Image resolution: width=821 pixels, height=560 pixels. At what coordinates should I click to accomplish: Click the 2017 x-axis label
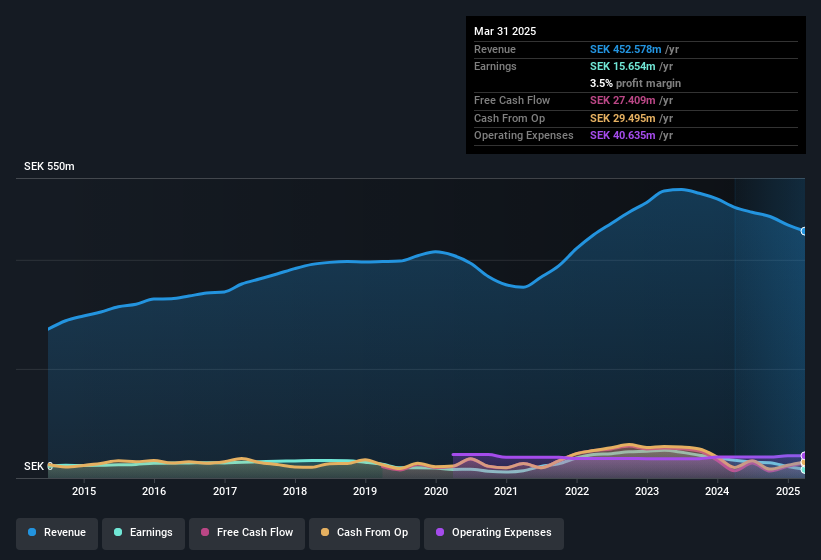pyautogui.click(x=225, y=491)
